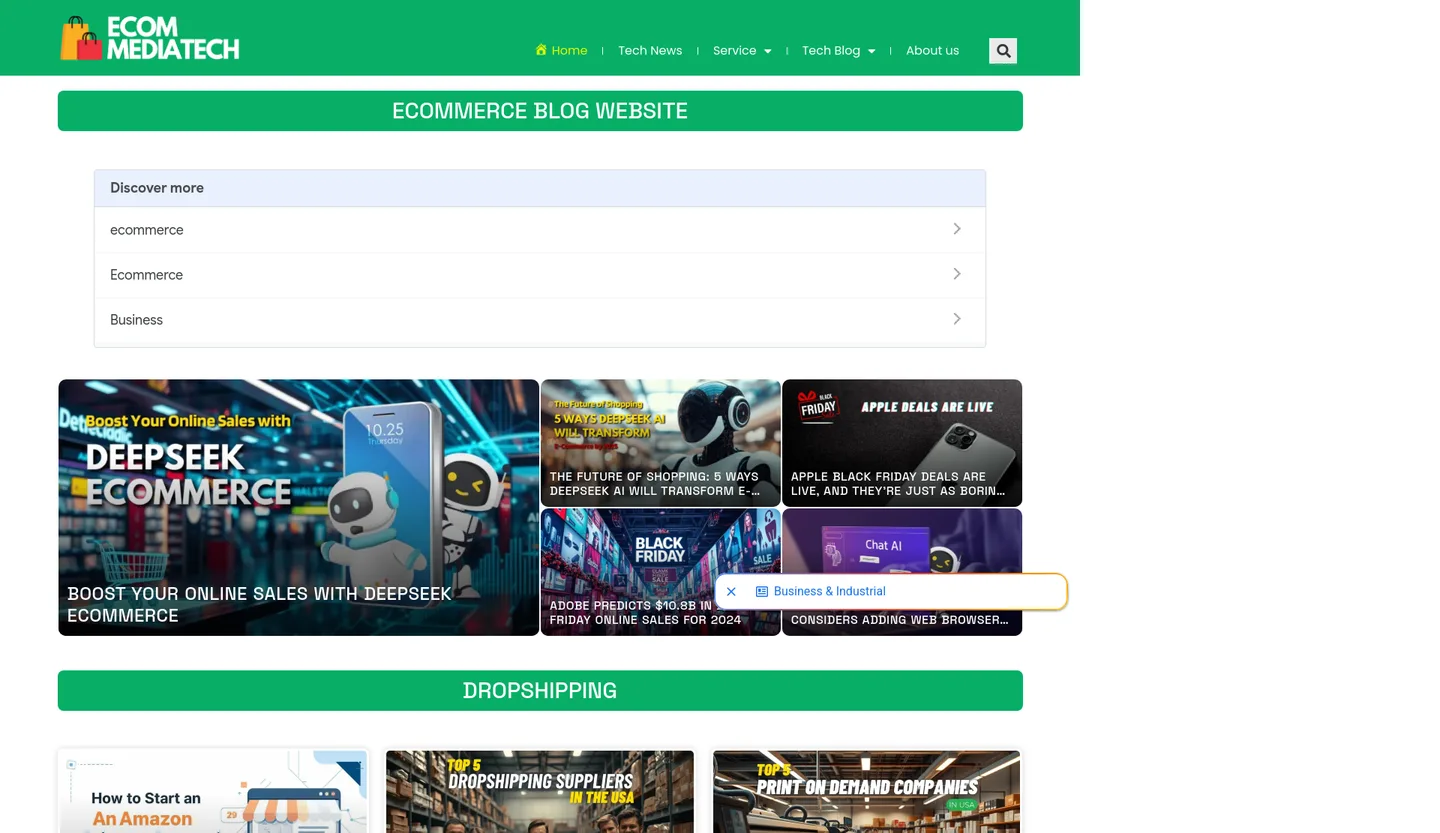
Task: Open the capitalized 'Ecommerce' chevron
Action: click(957, 274)
